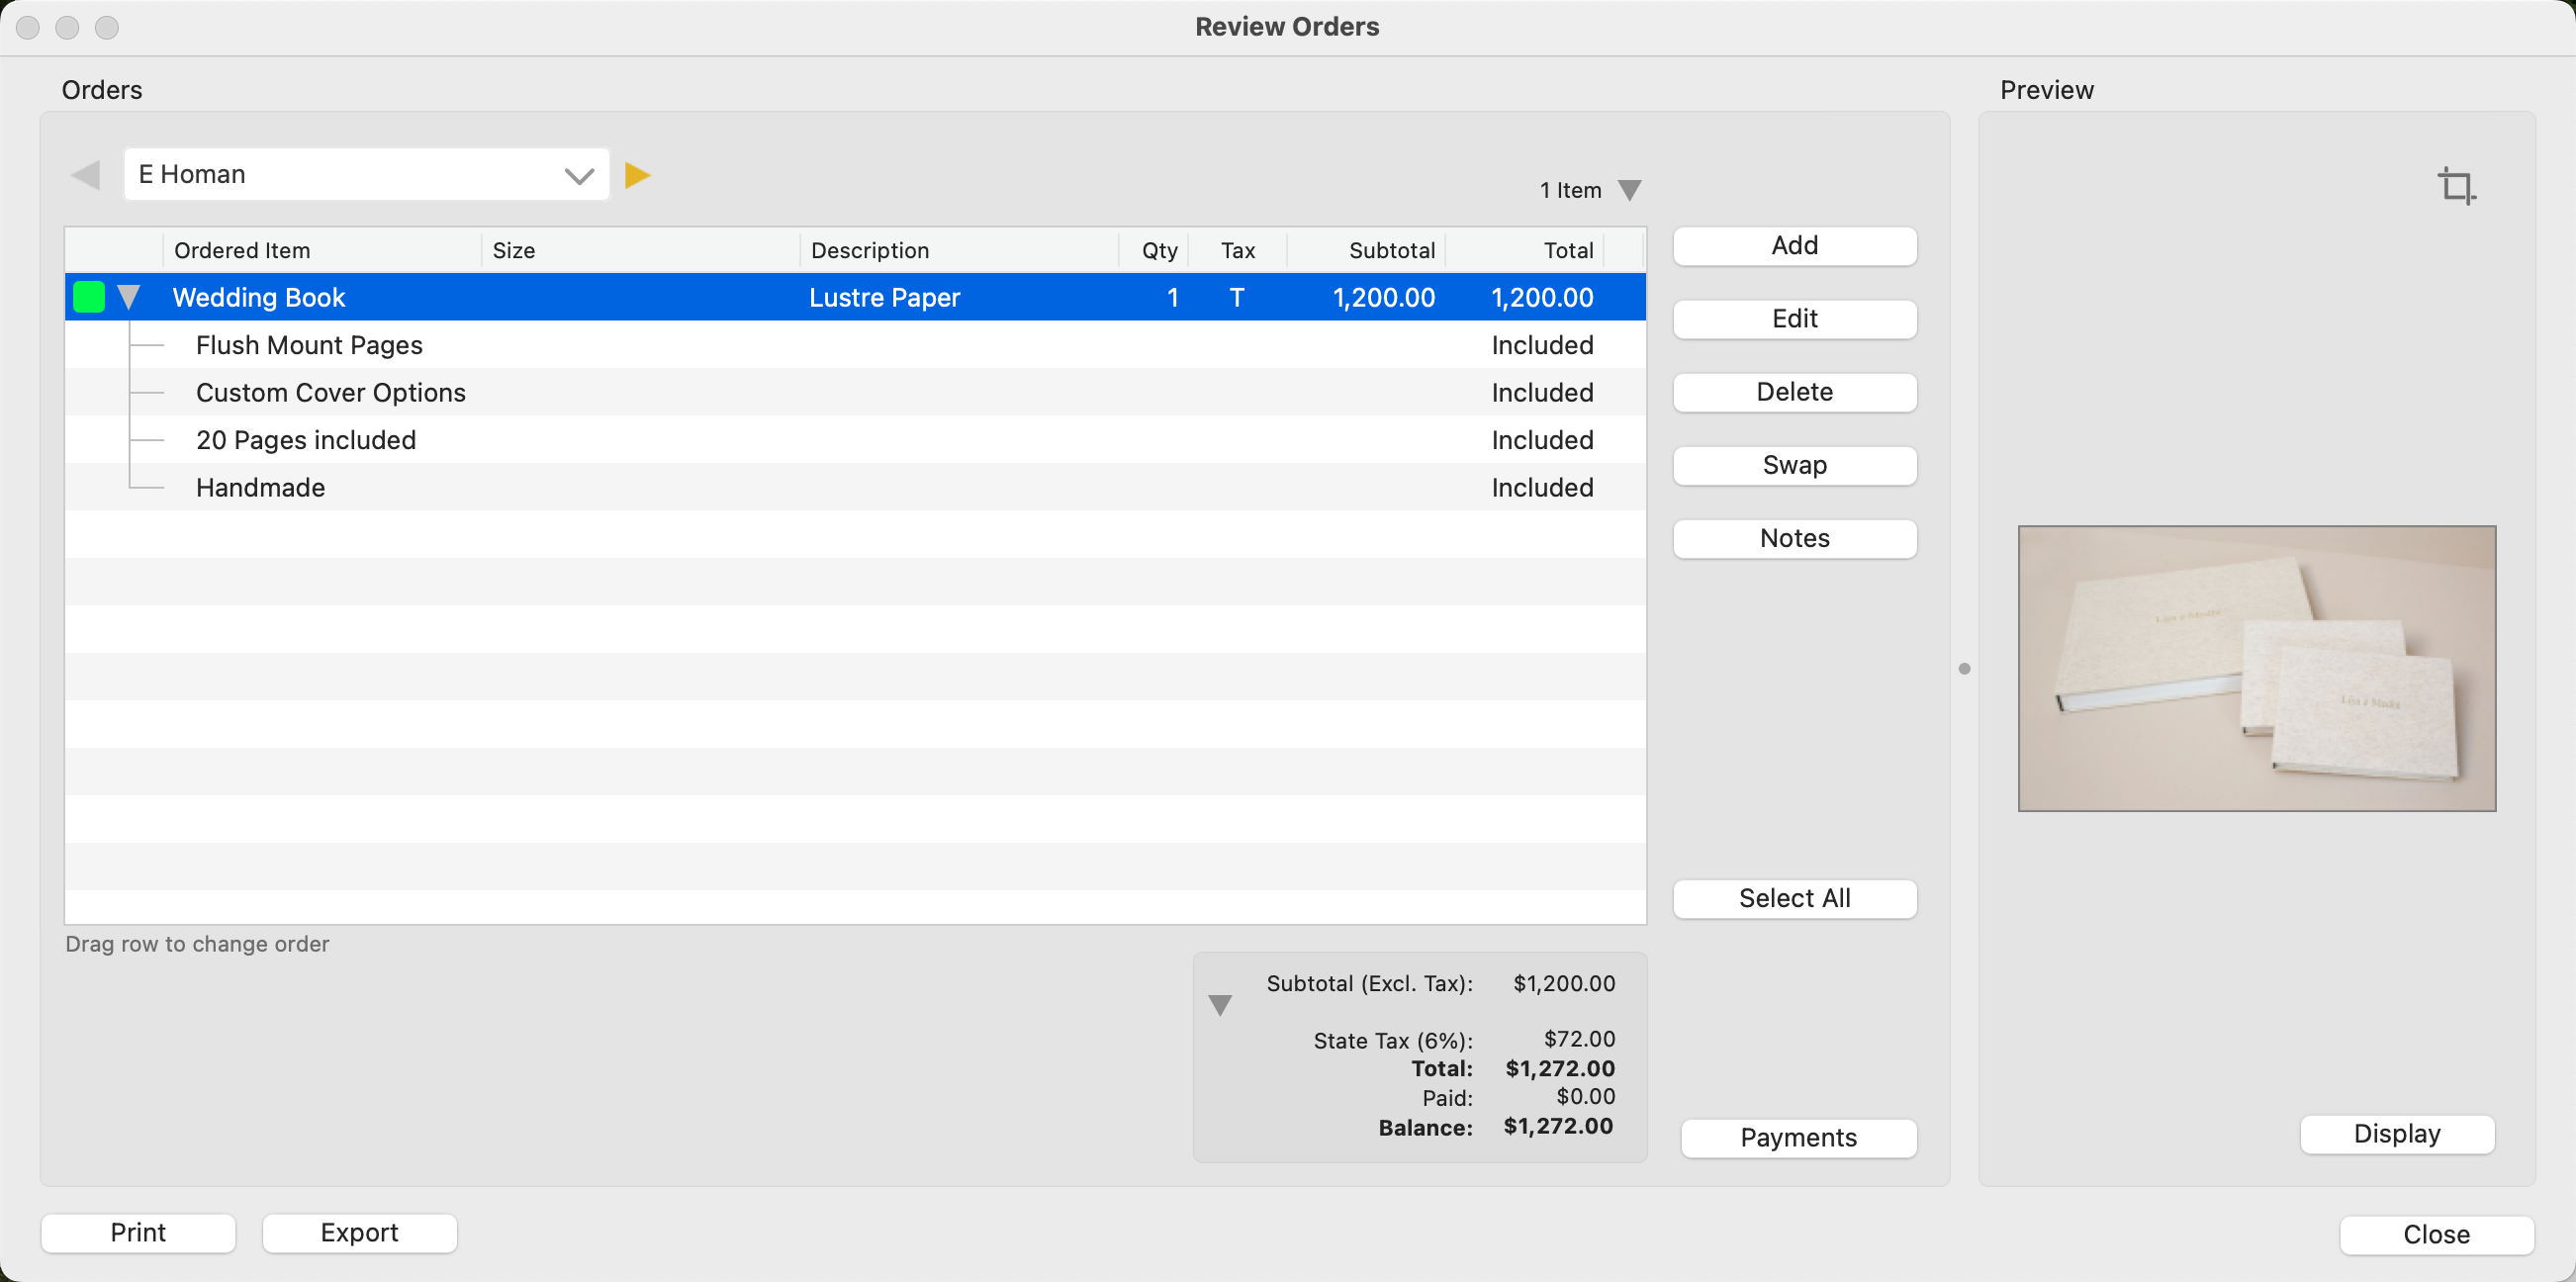Open the Payments dialog
The height and width of the screenshot is (1282, 2576).
[1797, 1137]
